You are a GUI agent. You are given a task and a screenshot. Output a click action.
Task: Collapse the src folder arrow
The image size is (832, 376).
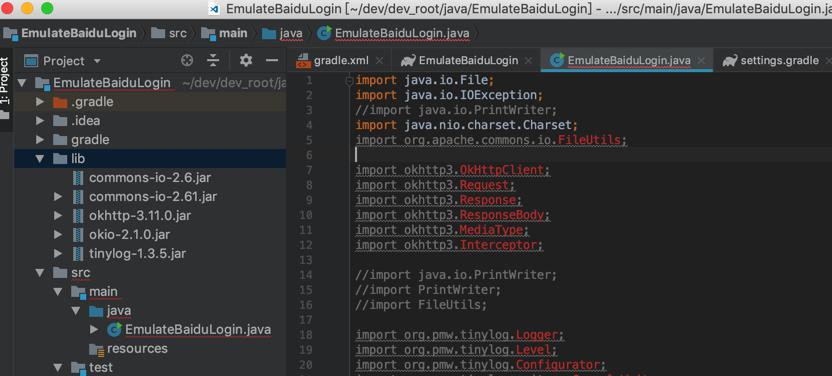pos(40,273)
